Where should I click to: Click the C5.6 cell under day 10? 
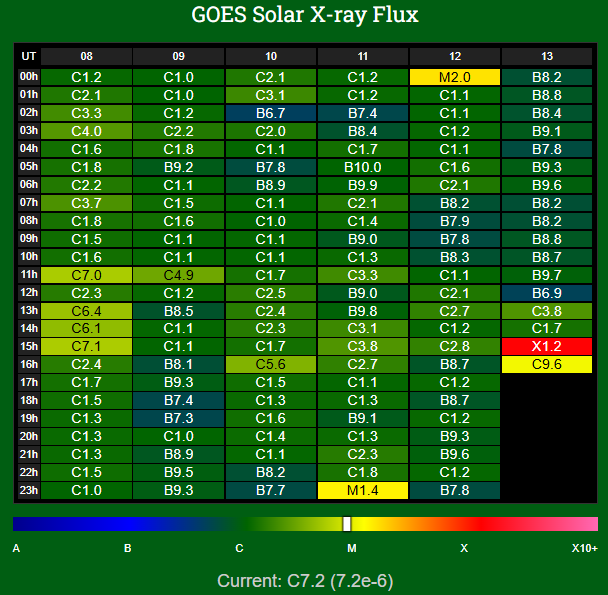pyautogui.click(x=271, y=364)
